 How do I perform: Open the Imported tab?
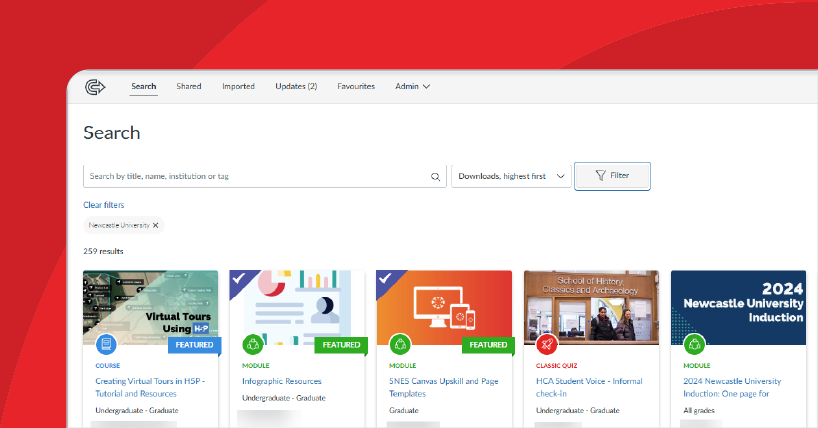[x=238, y=87]
